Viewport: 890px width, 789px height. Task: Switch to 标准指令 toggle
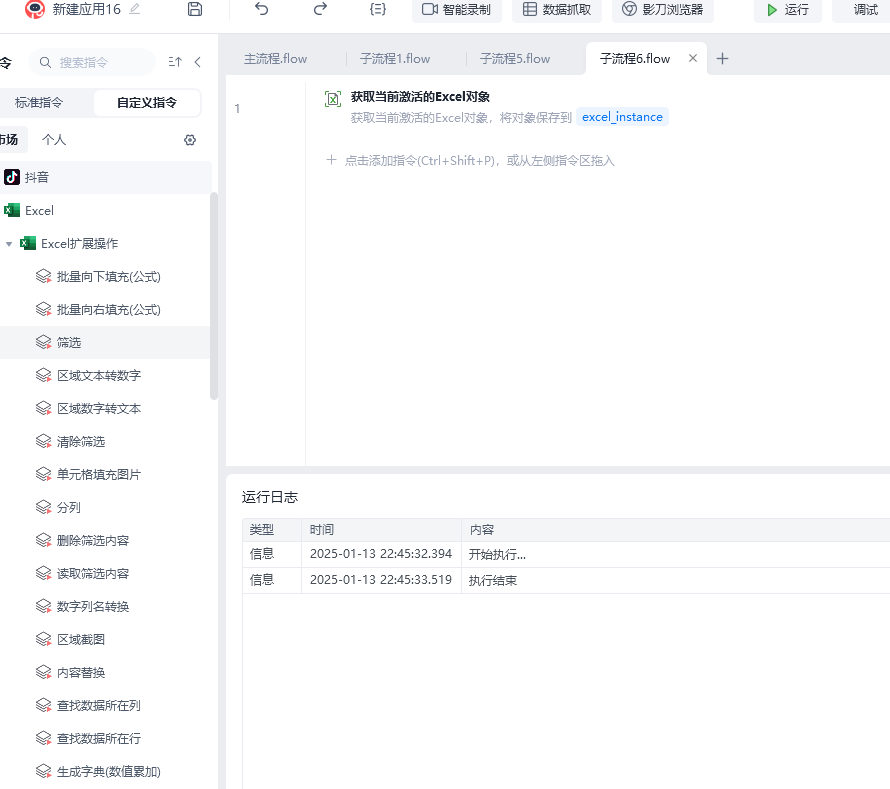coord(39,102)
